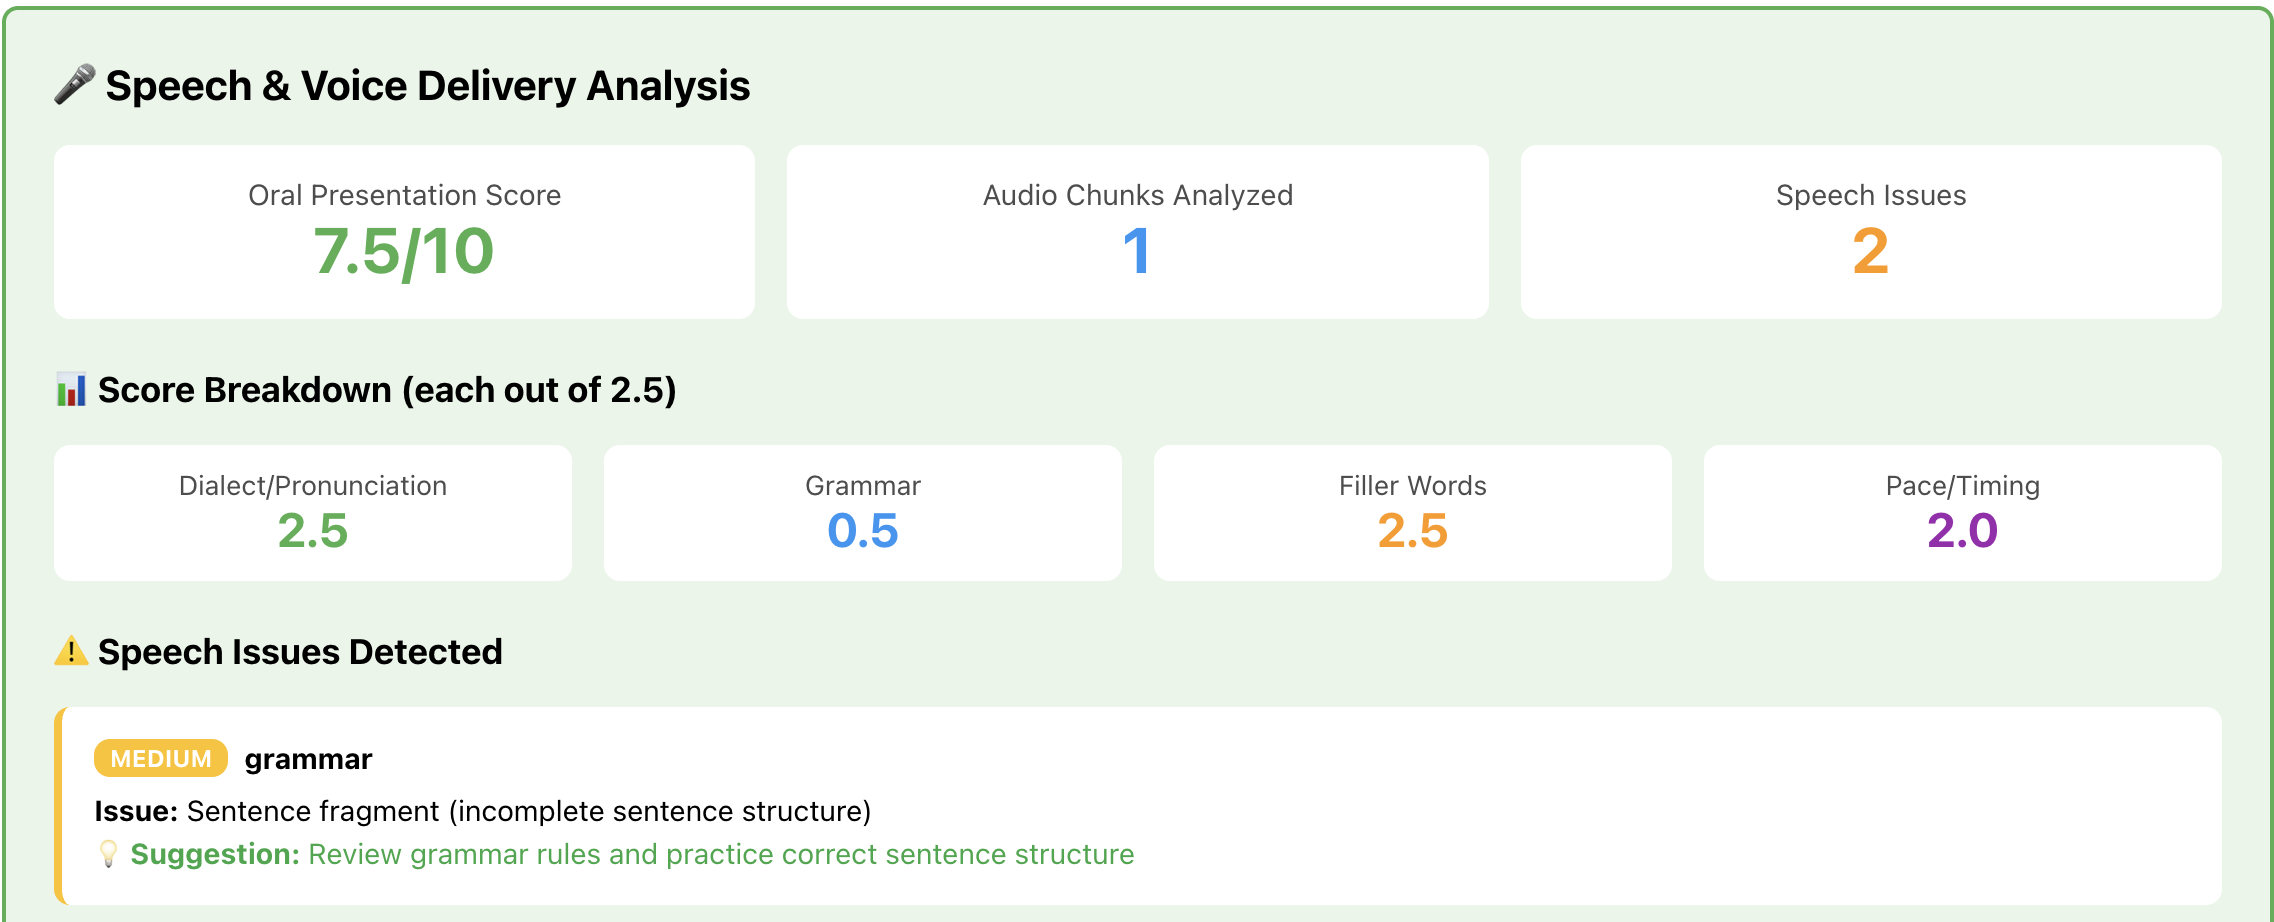
Task: Click the MEDIUM severity badge
Action: (161, 759)
